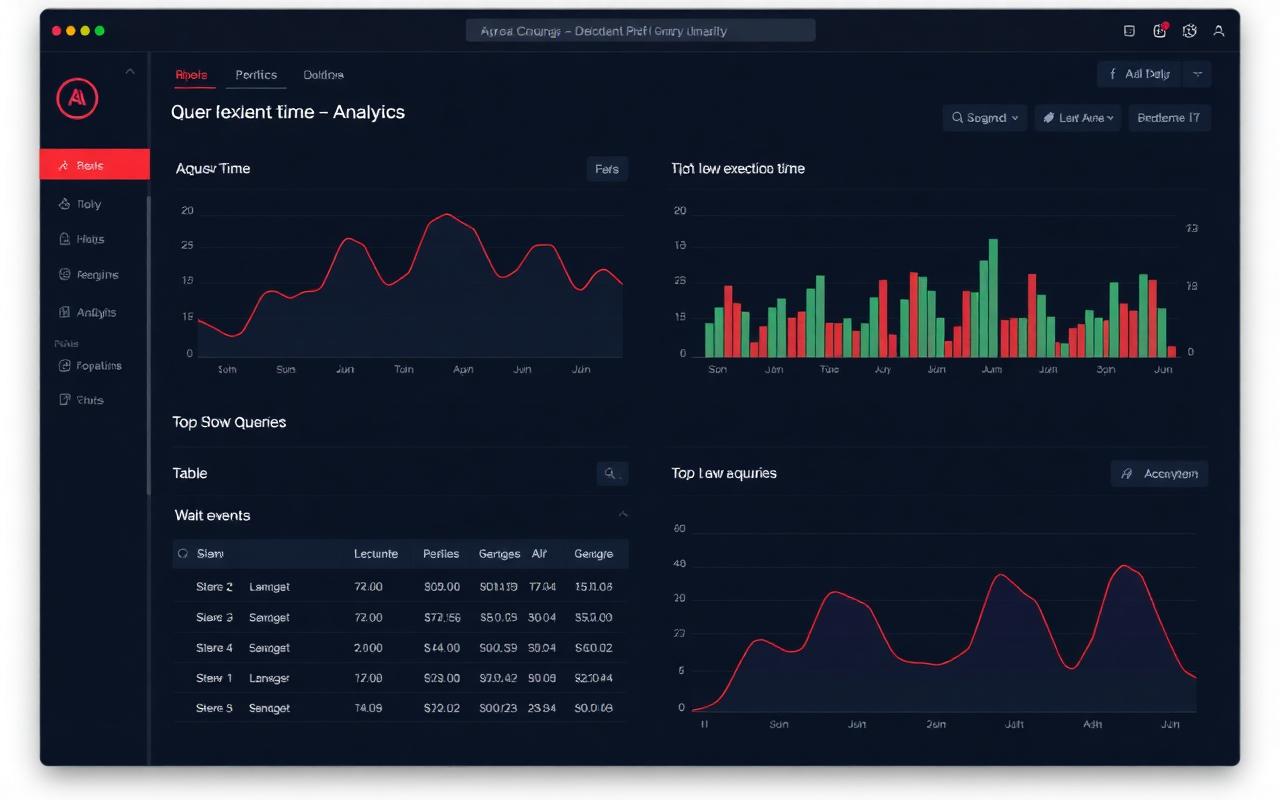Click the red circular app logo

coord(77,98)
